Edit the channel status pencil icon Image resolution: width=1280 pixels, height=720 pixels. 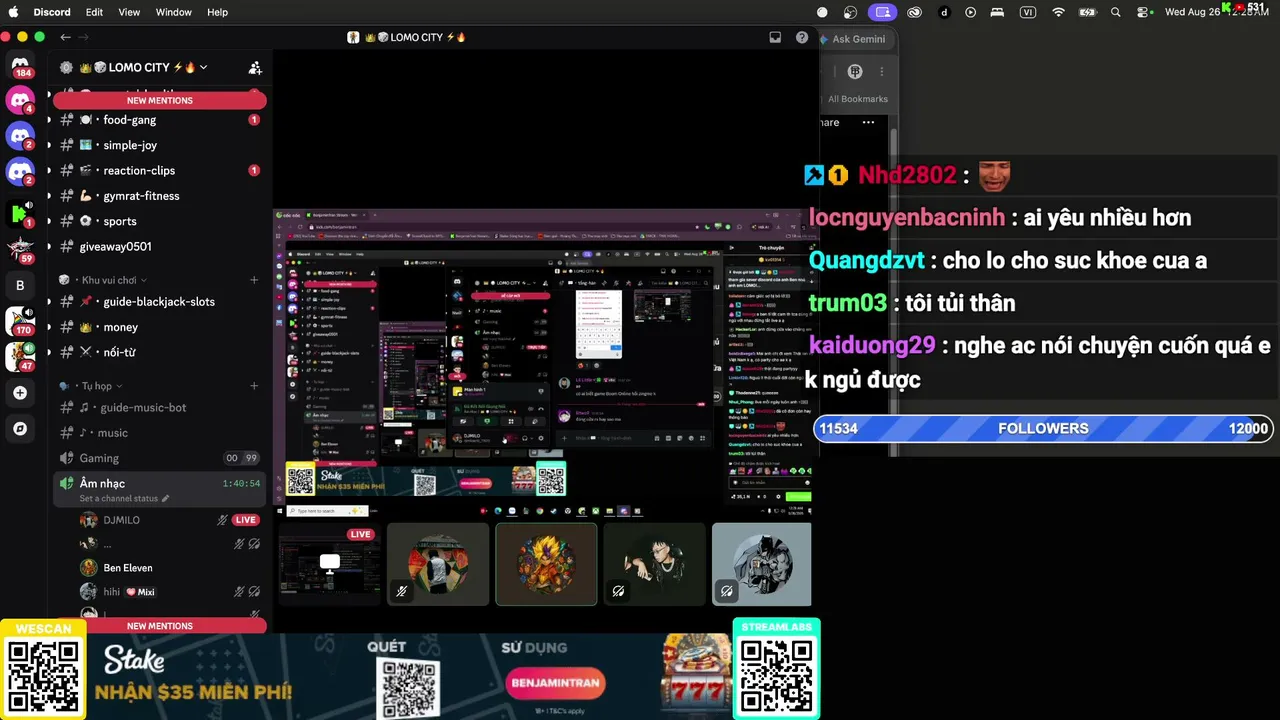pyautogui.click(x=165, y=499)
